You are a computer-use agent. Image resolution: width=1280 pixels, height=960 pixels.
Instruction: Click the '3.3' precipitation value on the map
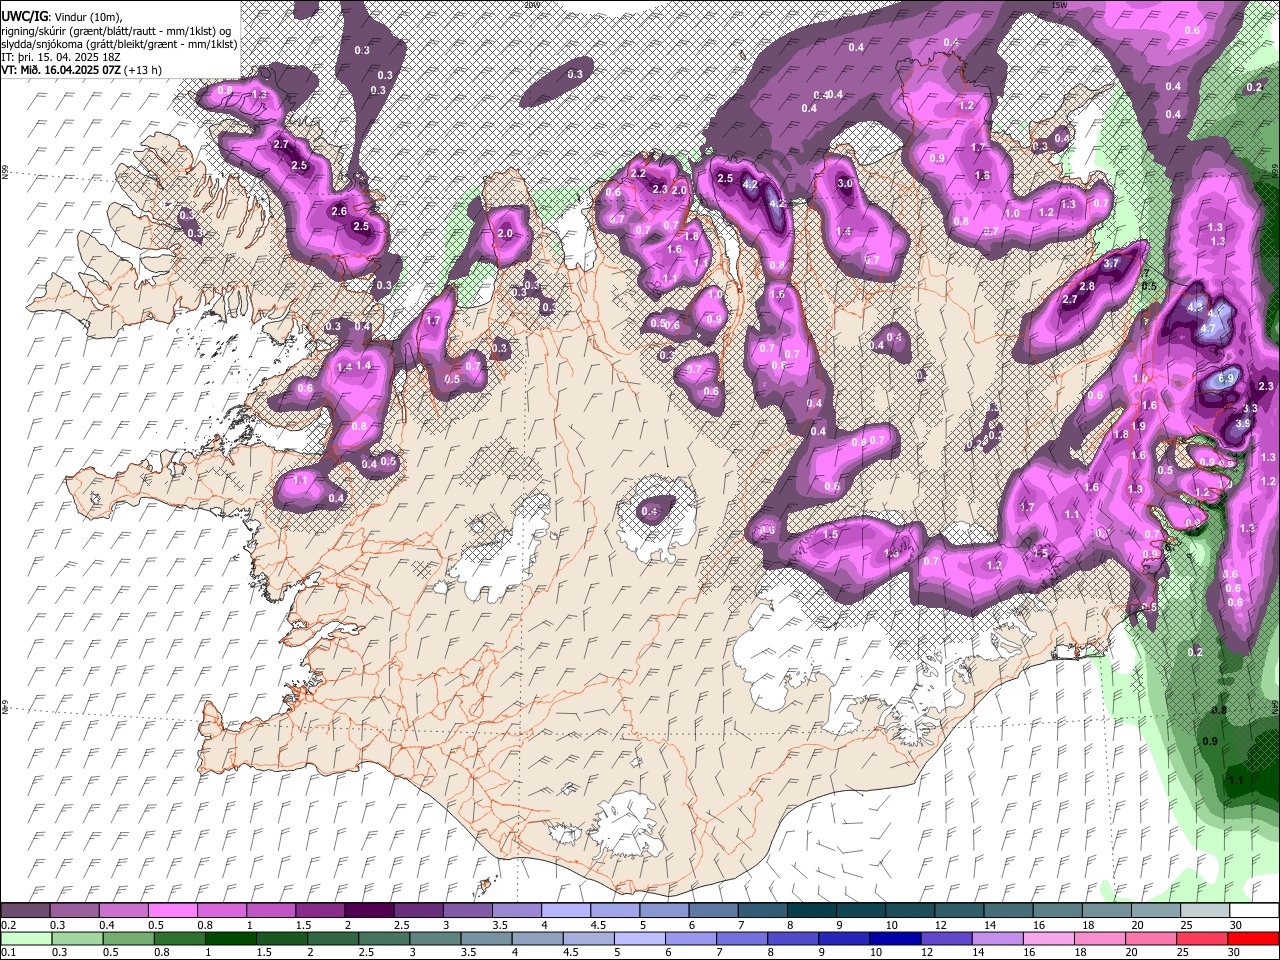[1250, 408]
